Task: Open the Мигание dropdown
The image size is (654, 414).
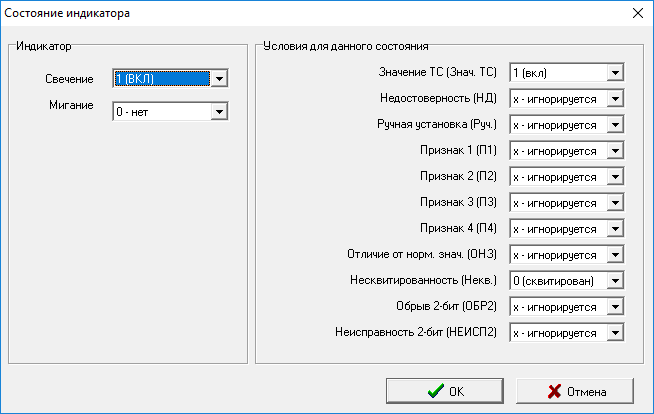Action: 220,110
